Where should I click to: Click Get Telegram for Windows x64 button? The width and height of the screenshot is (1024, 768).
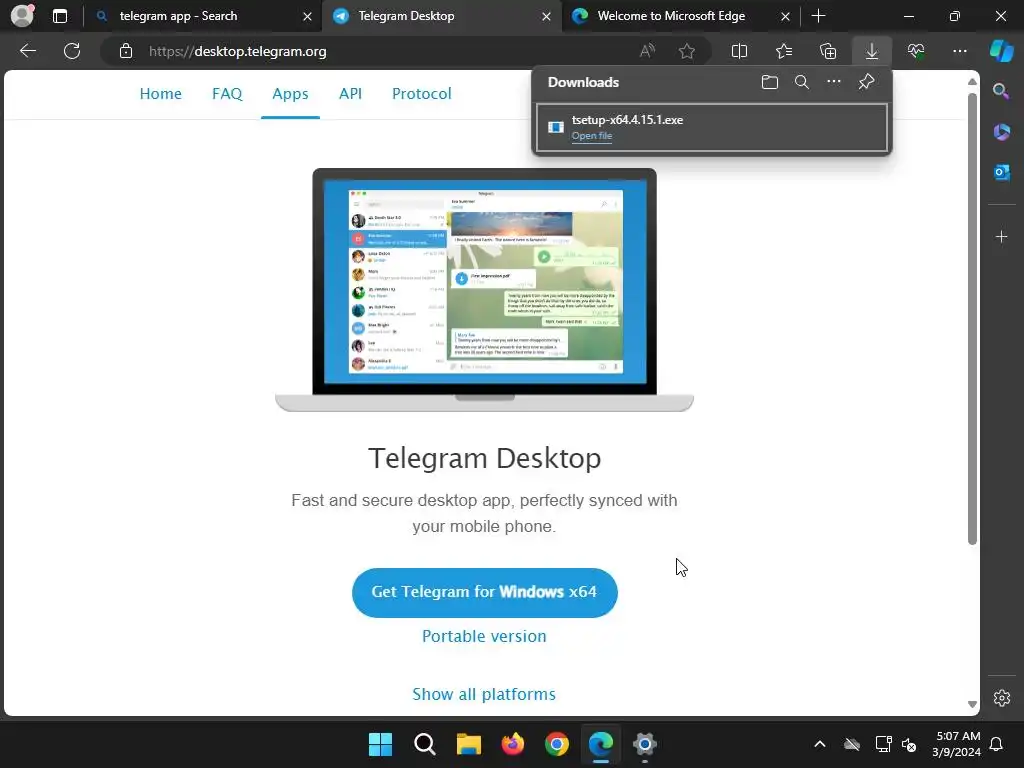coord(485,592)
